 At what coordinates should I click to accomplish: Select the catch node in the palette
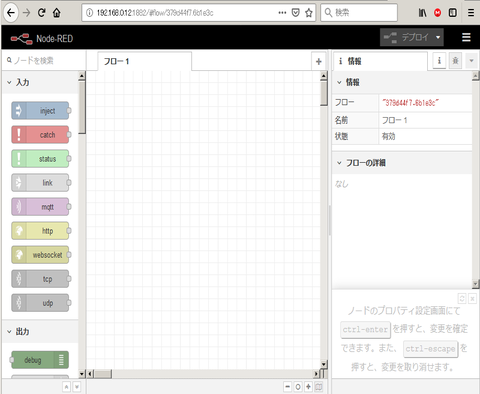40,135
